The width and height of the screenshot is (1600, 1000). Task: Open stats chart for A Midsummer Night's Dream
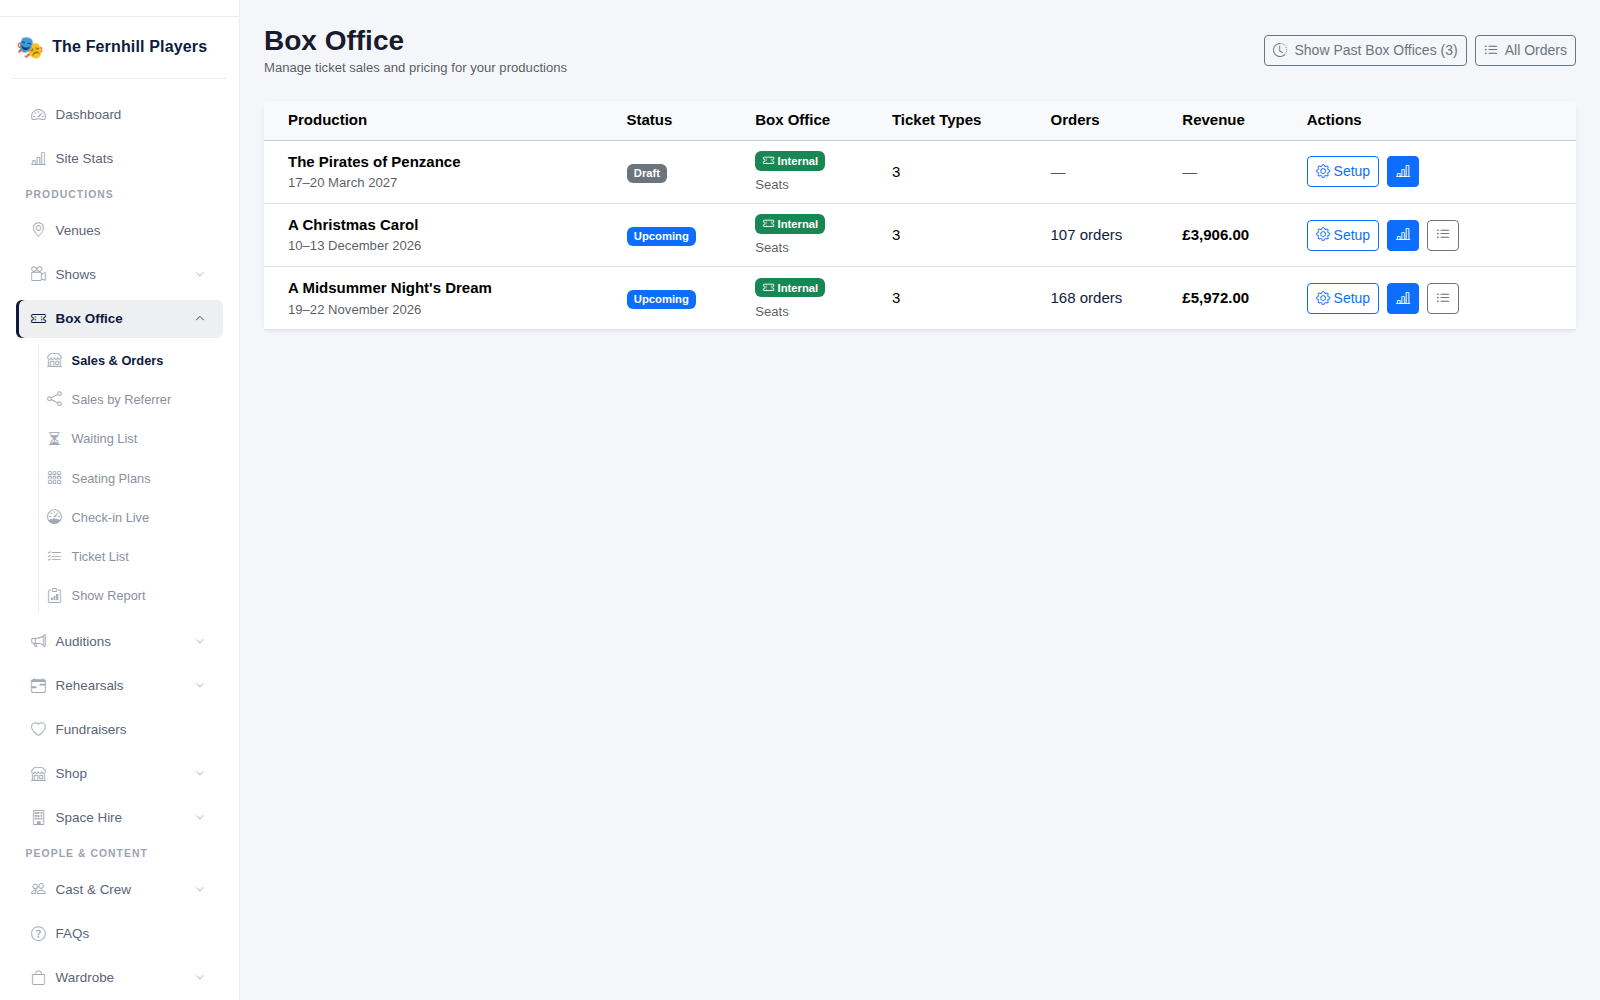tap(1402, 298)
